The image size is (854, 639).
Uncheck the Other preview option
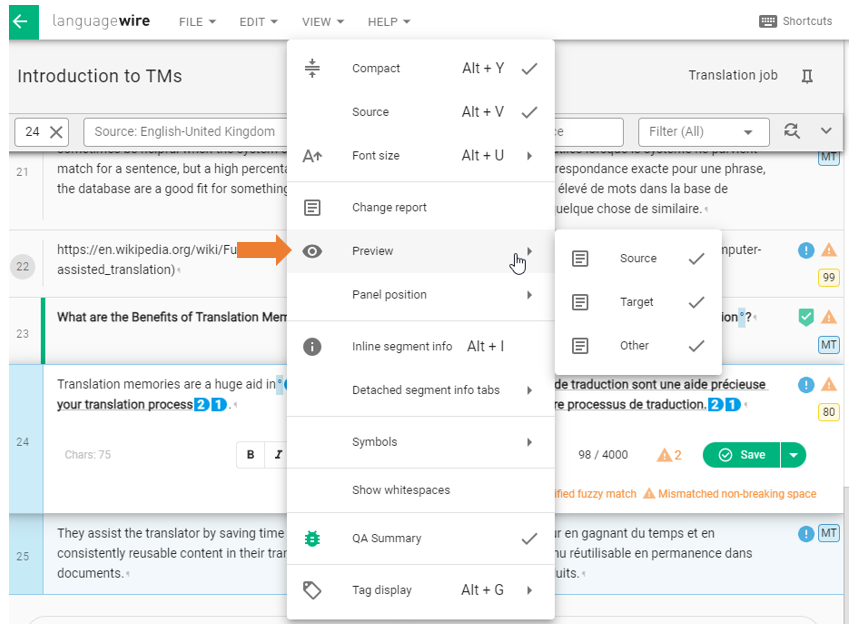click(x=634, y=345)
